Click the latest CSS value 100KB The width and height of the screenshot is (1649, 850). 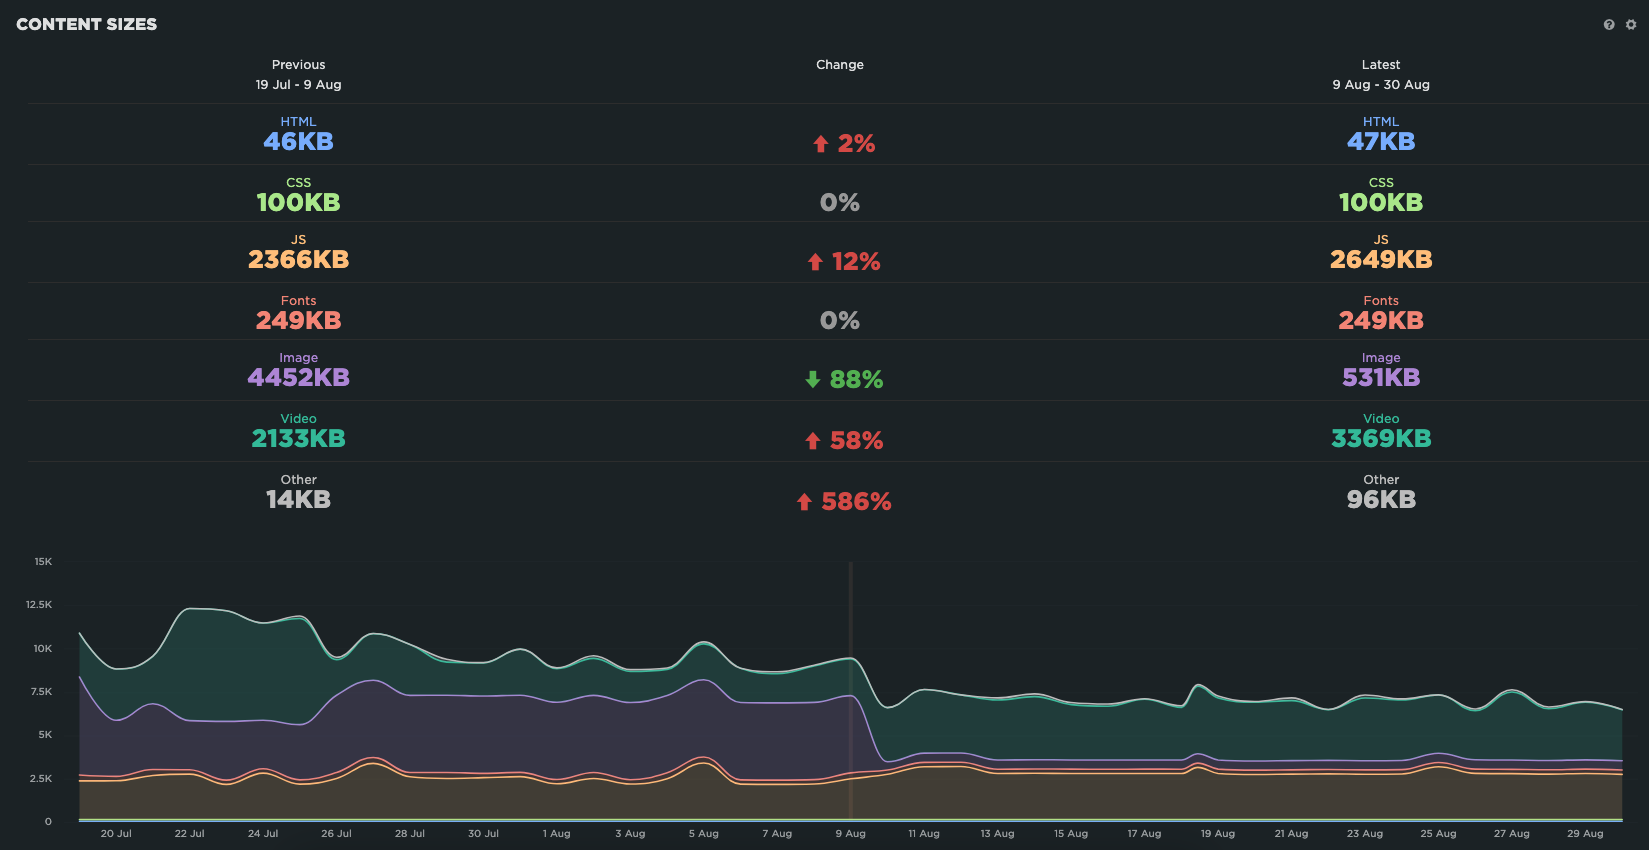tap(1380, 203)
